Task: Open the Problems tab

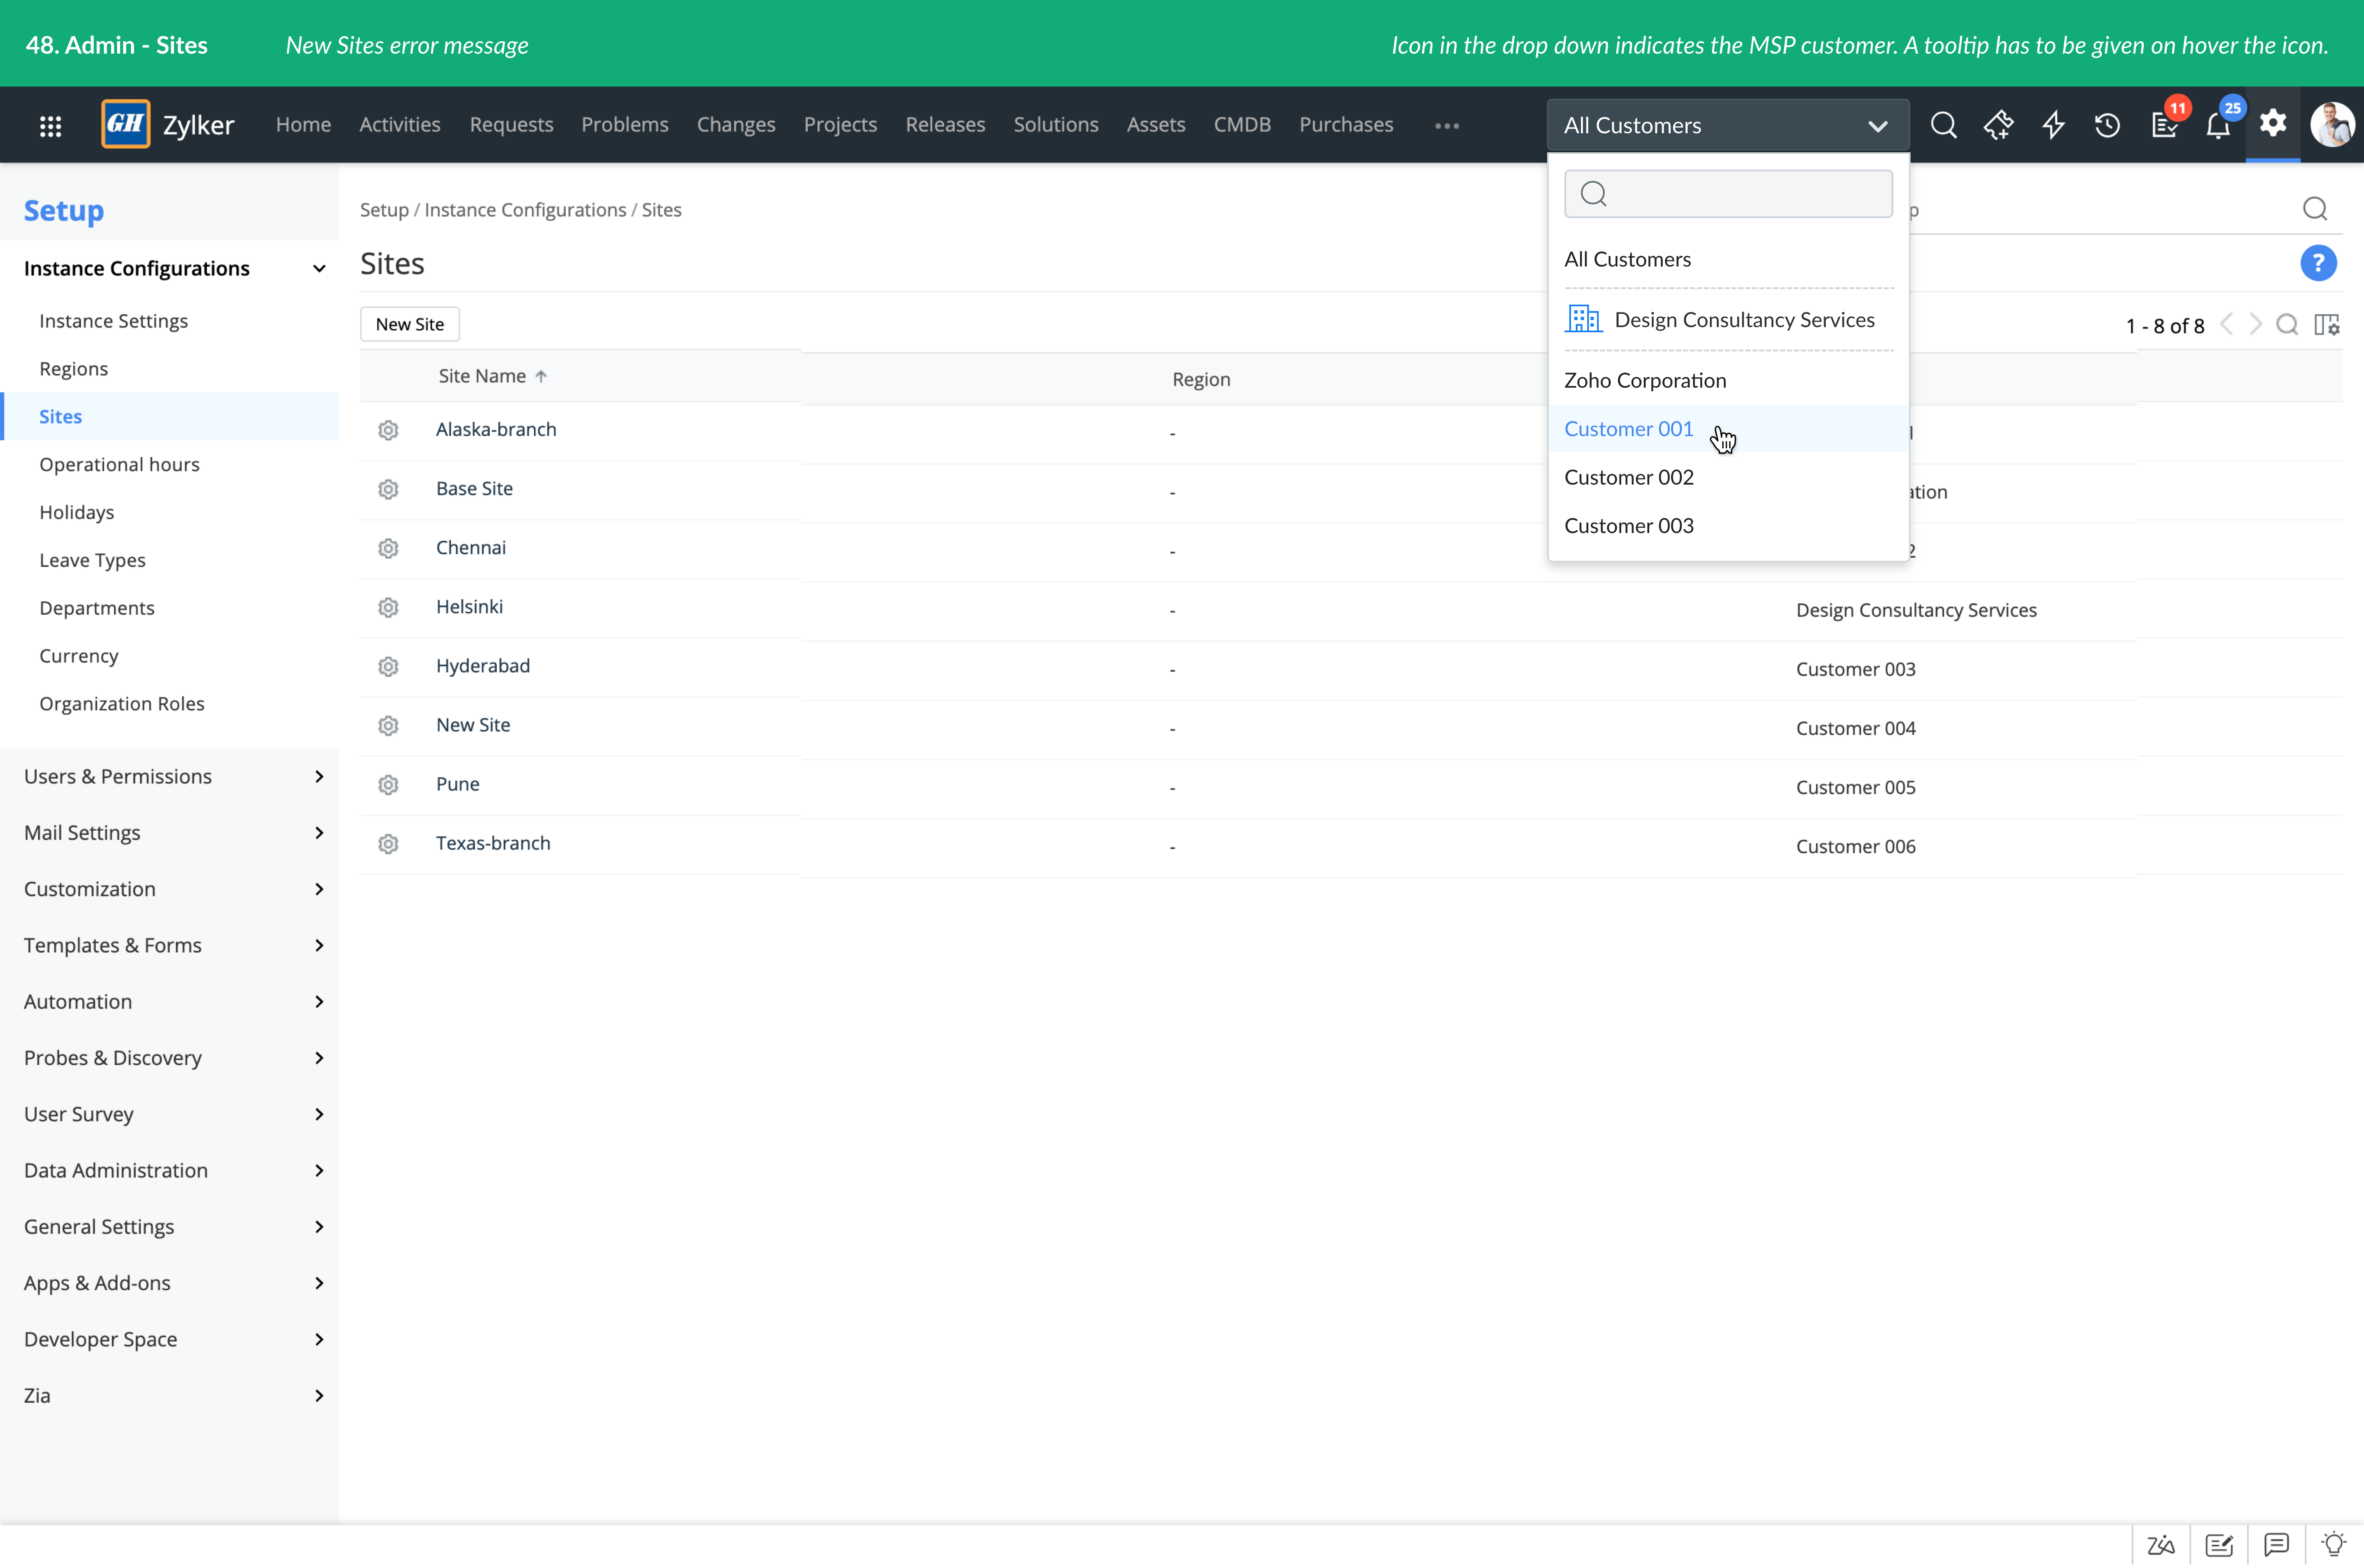Action: [x=625, y=124]
